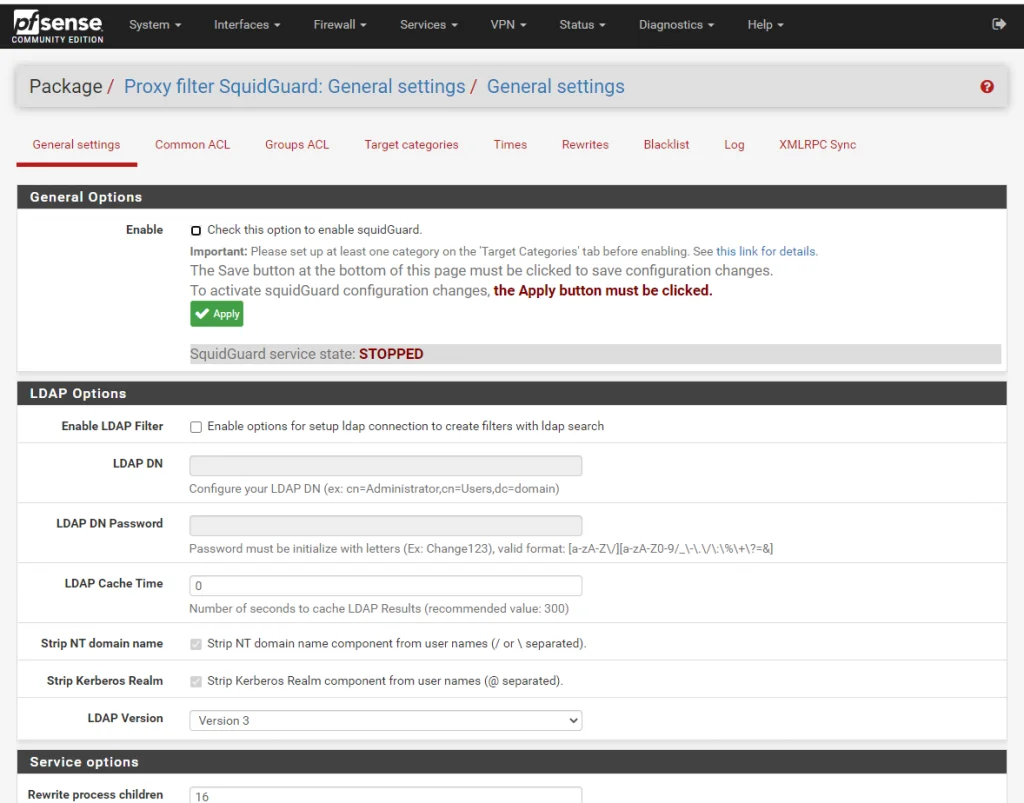Click the logout icon in the top bar
Viewport: 1024px width, 803px height.
(999, 24)
